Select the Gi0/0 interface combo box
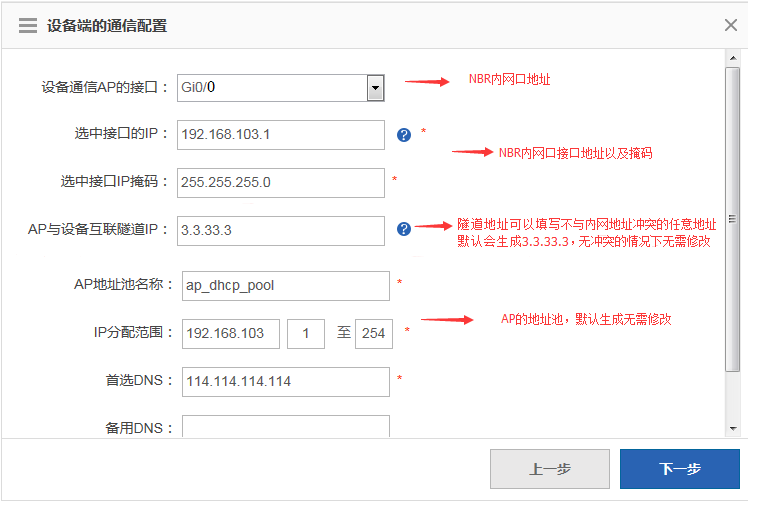This screenshot has height=506, width=773. point(270,88)
